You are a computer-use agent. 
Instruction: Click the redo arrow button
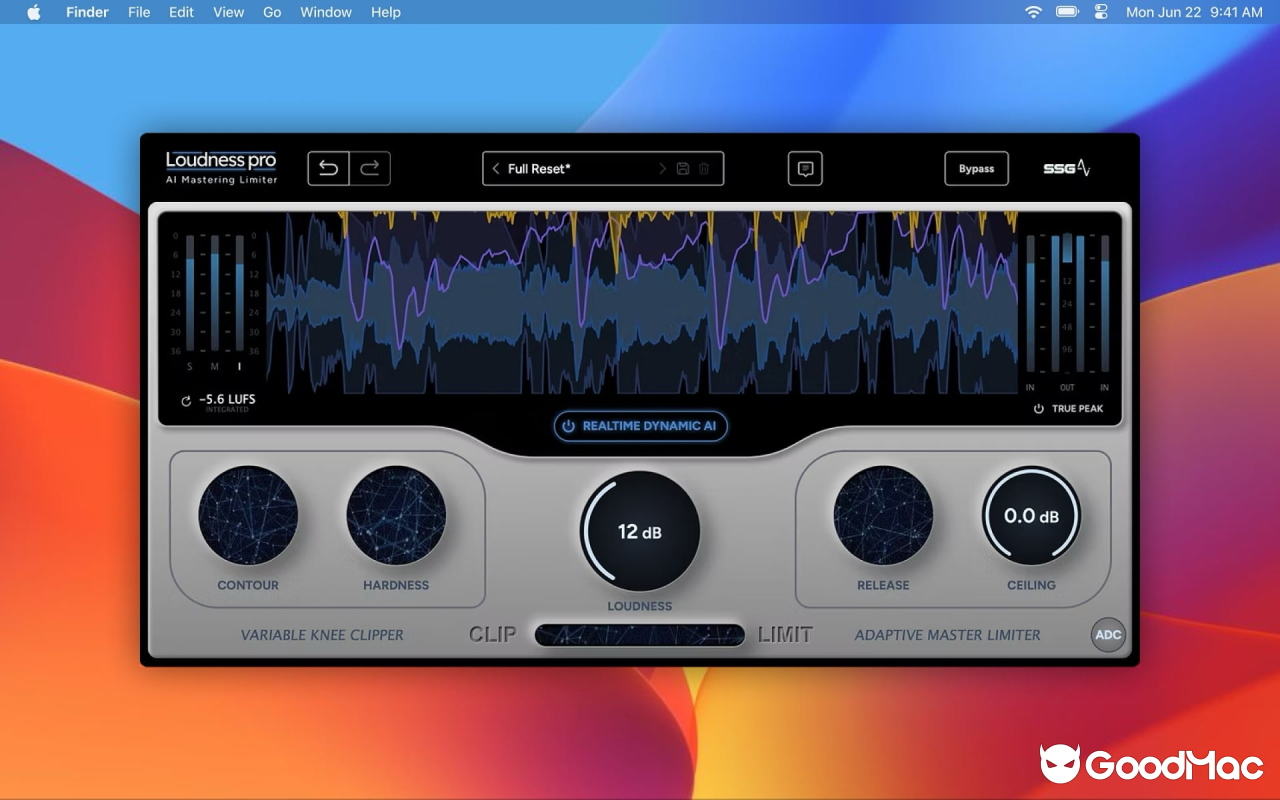370,168
